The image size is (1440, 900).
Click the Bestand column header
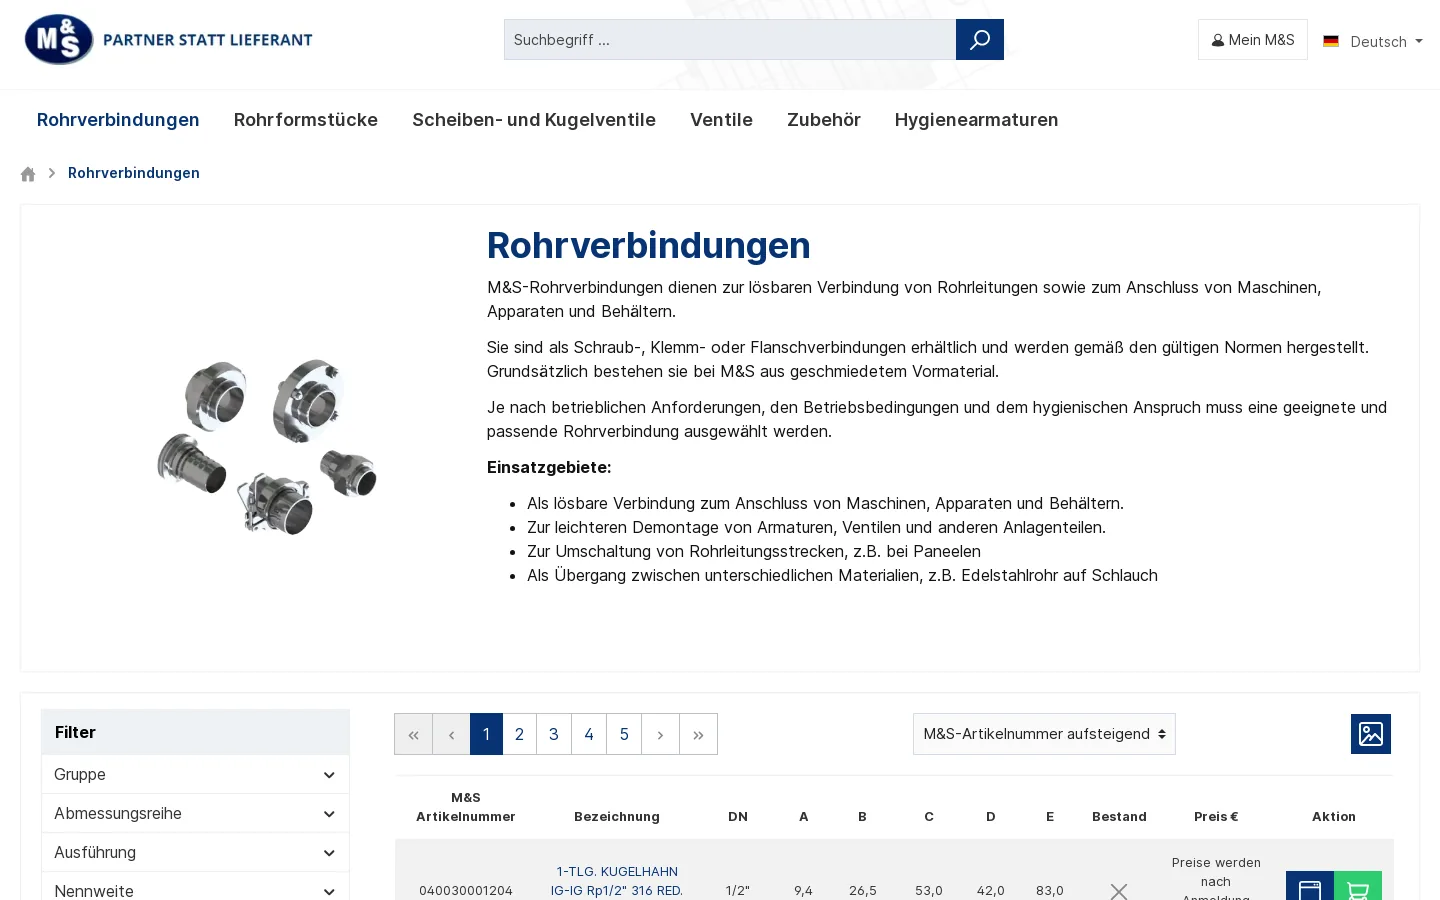1119,817
